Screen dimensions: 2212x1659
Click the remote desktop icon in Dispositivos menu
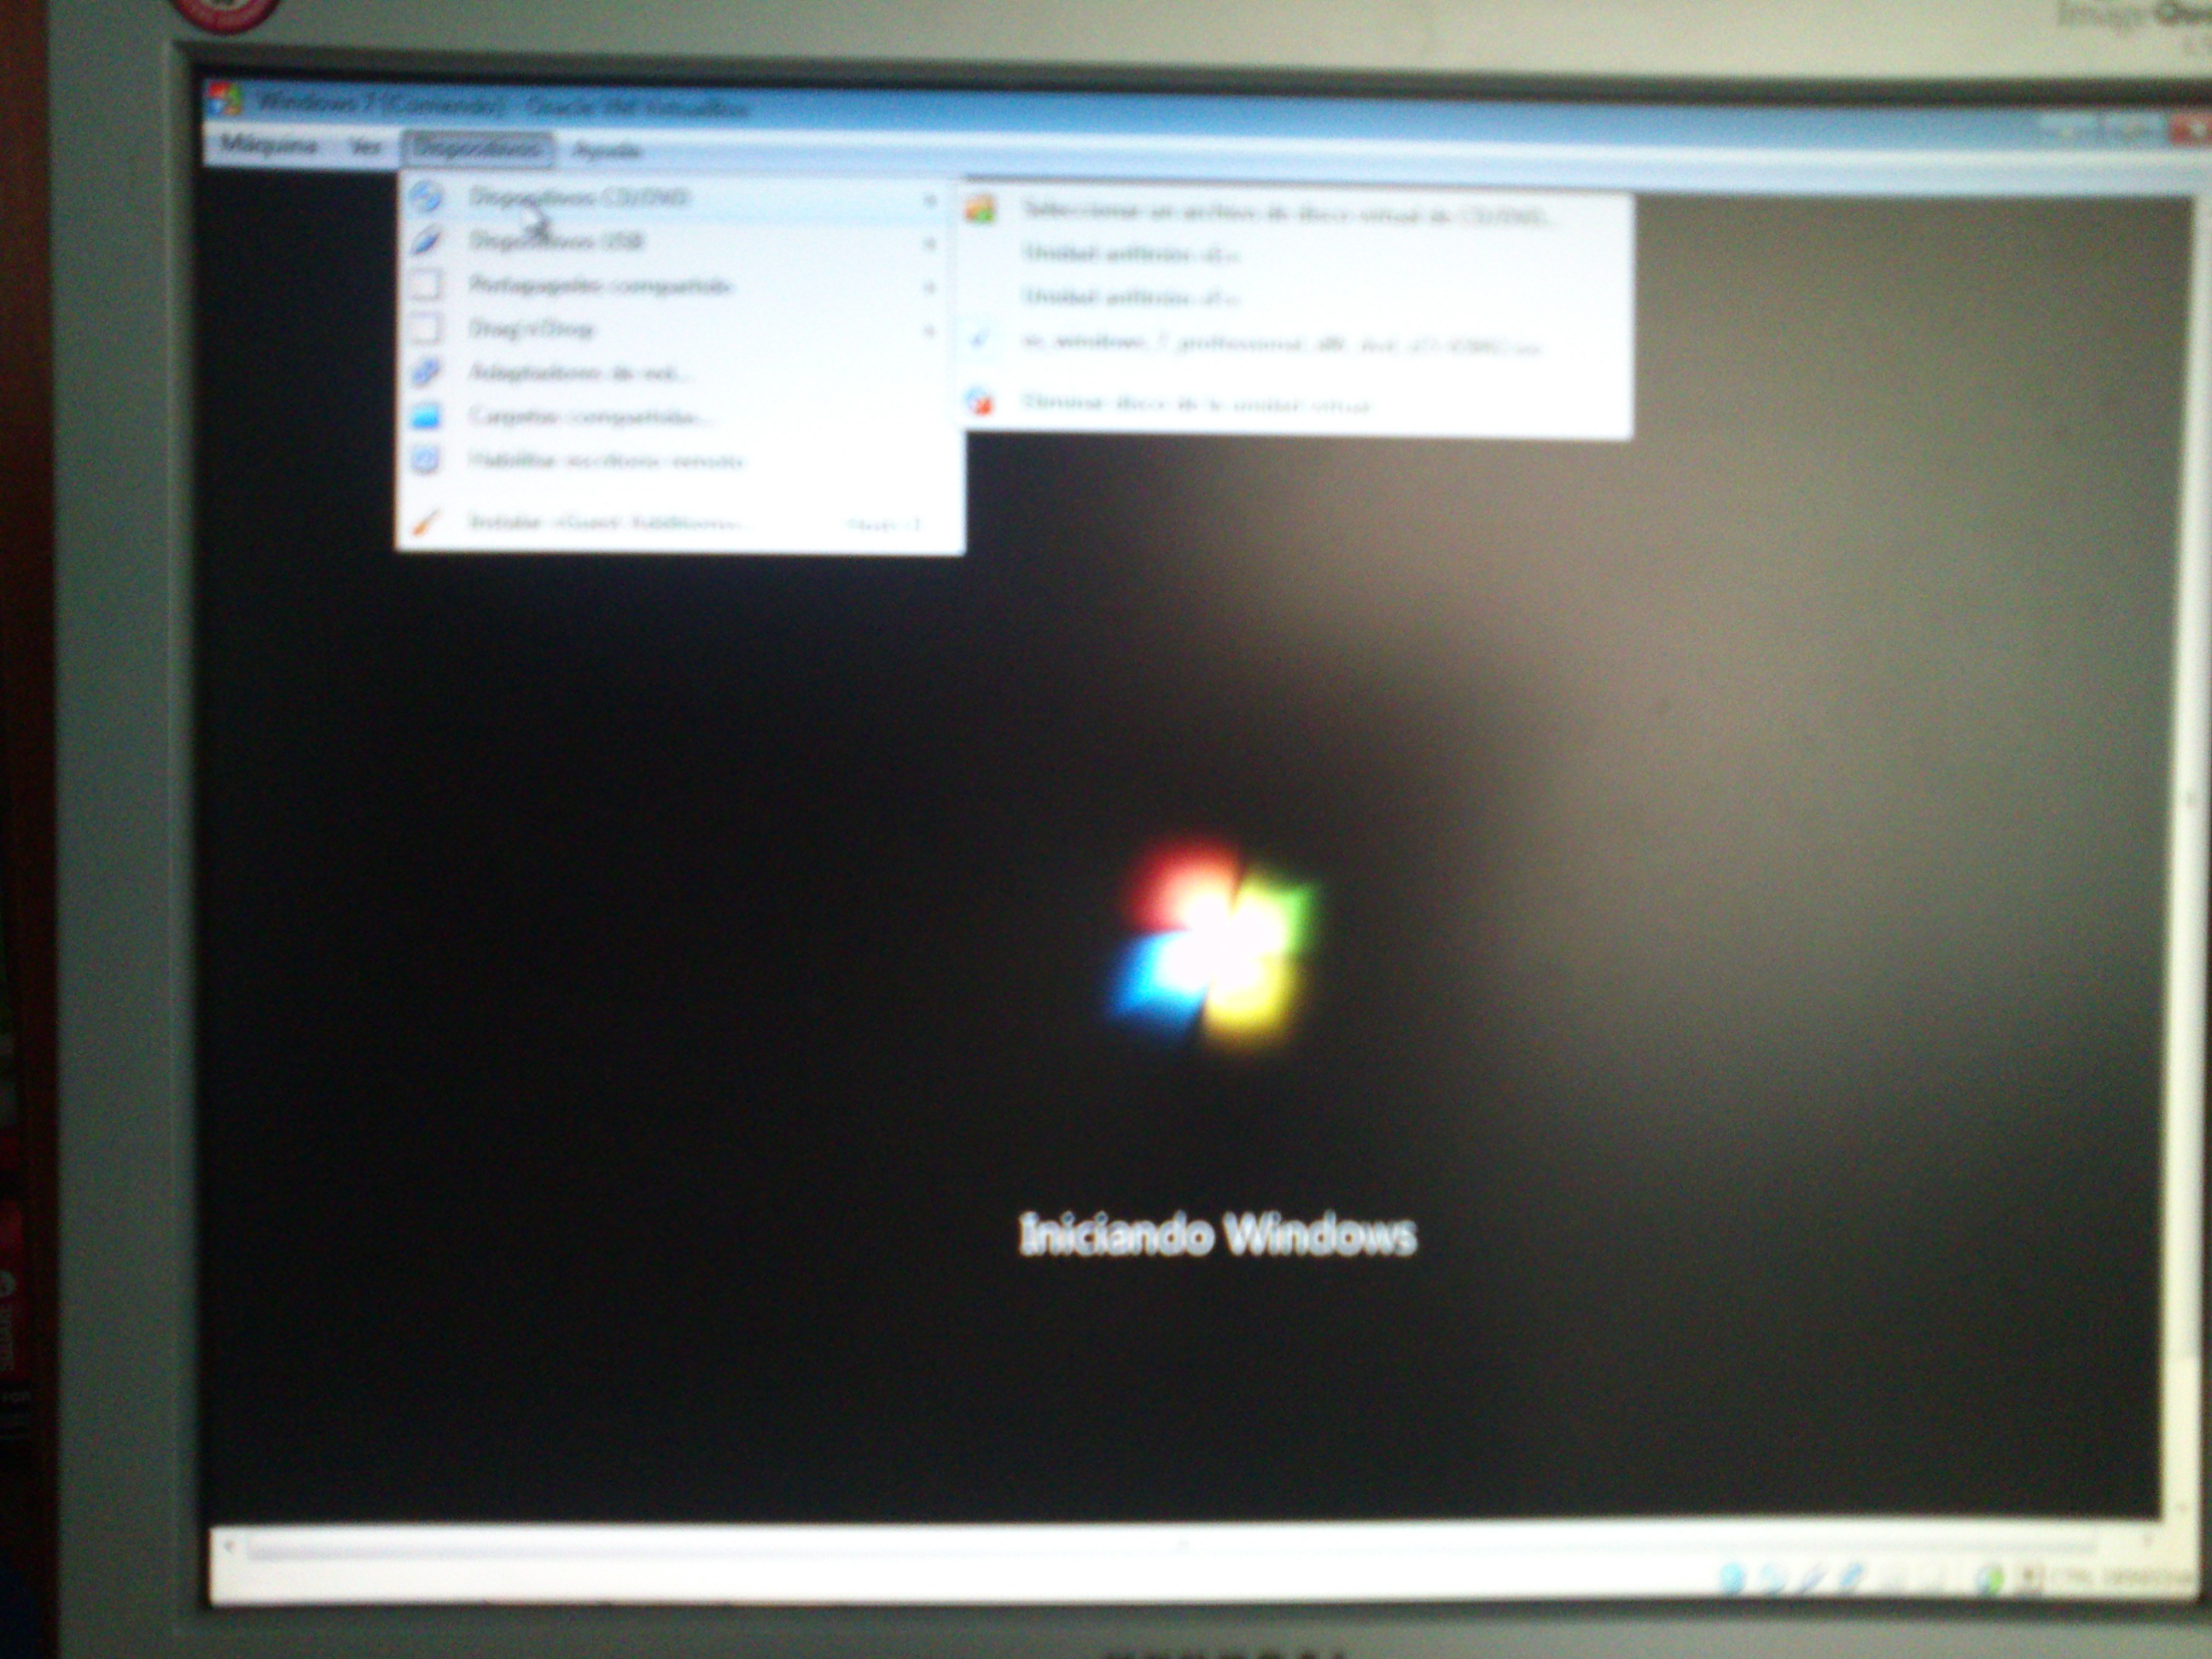pyautogui.click(x=426, y=460)
